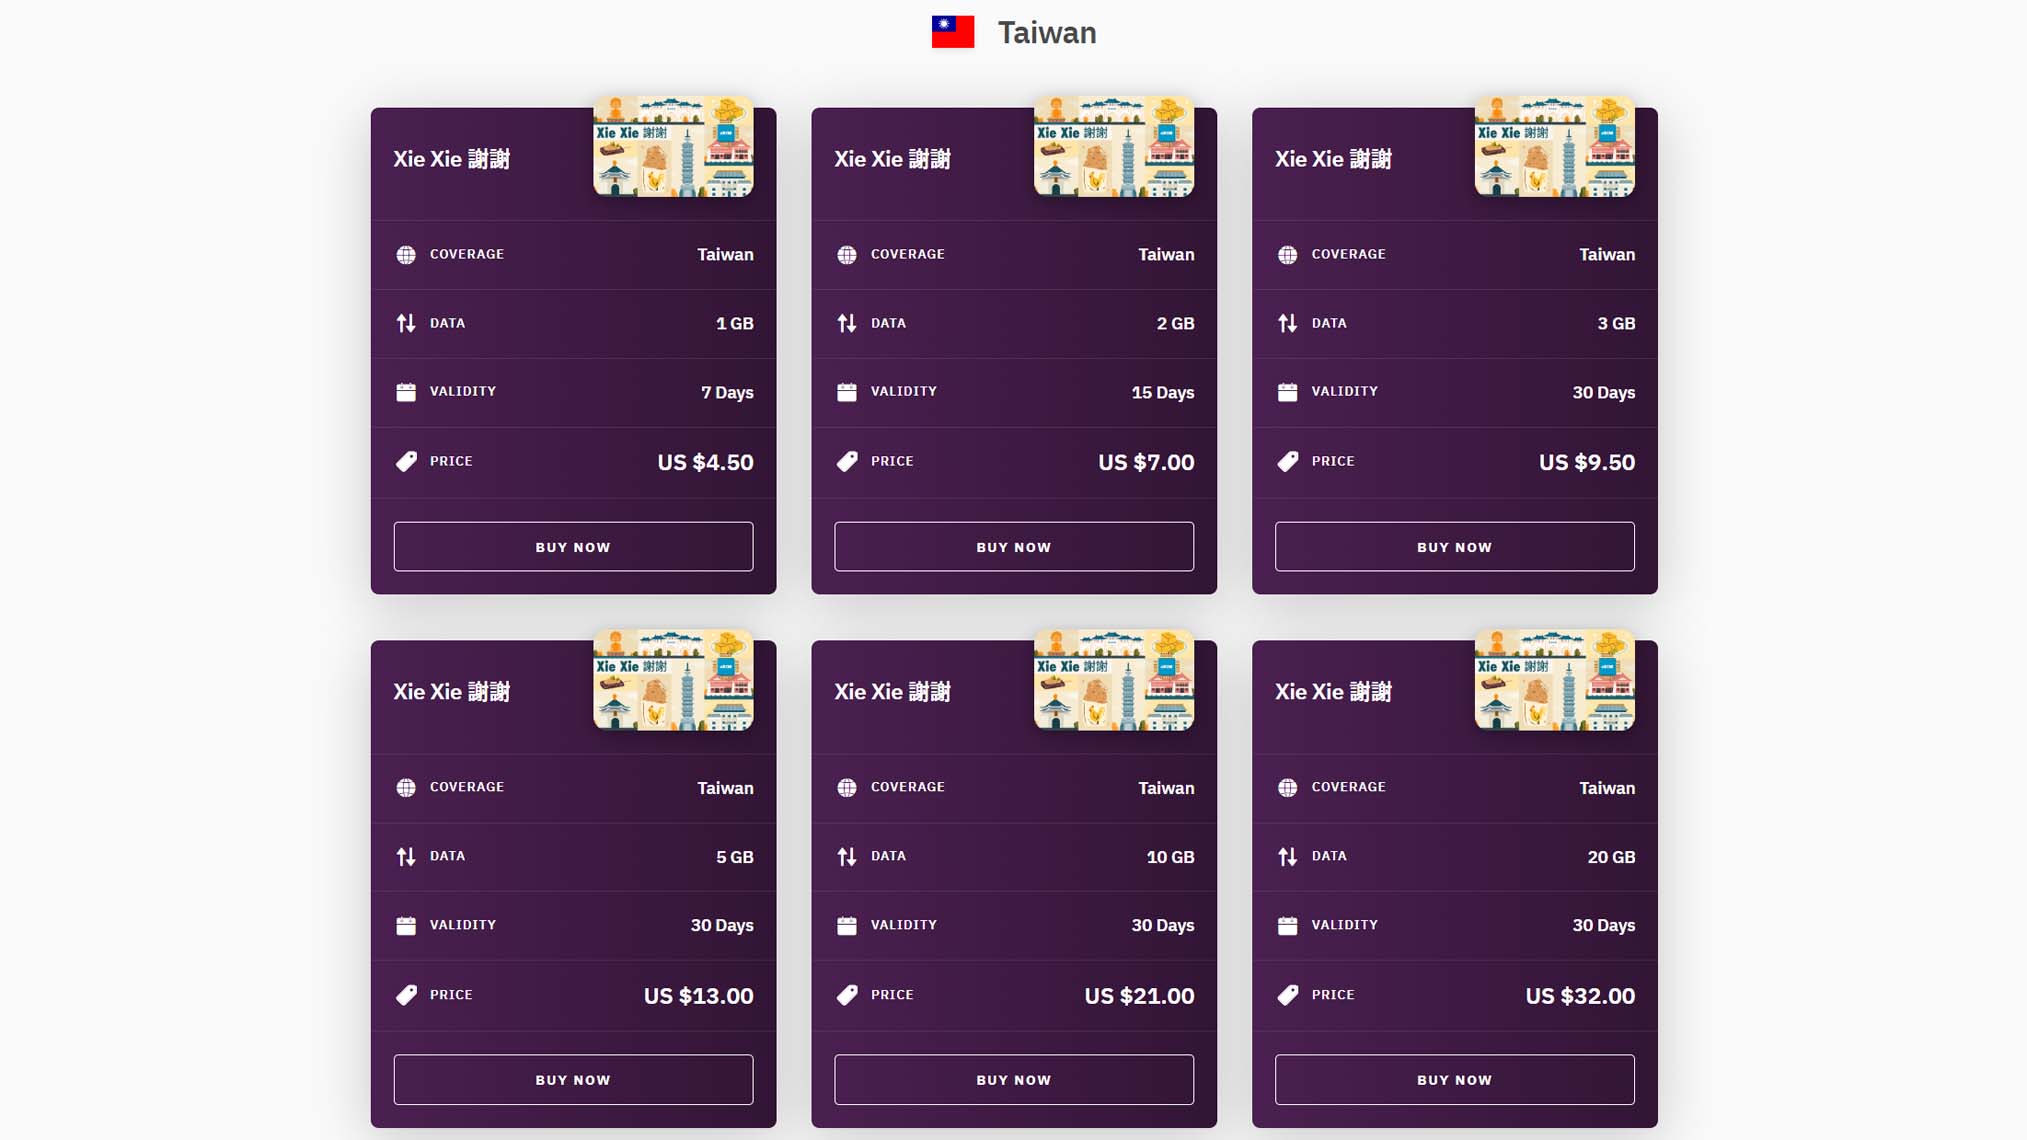Buy the 20 GB US $32.00 plan
This screenshot has height=1140, width=2027.
tap(1455, 1080)
